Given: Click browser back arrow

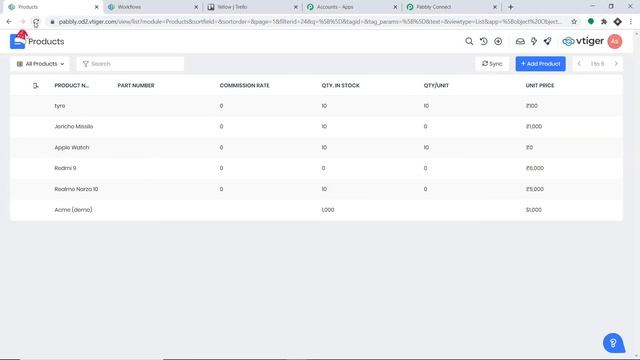Looking at the screenshot, I should 9,22.
